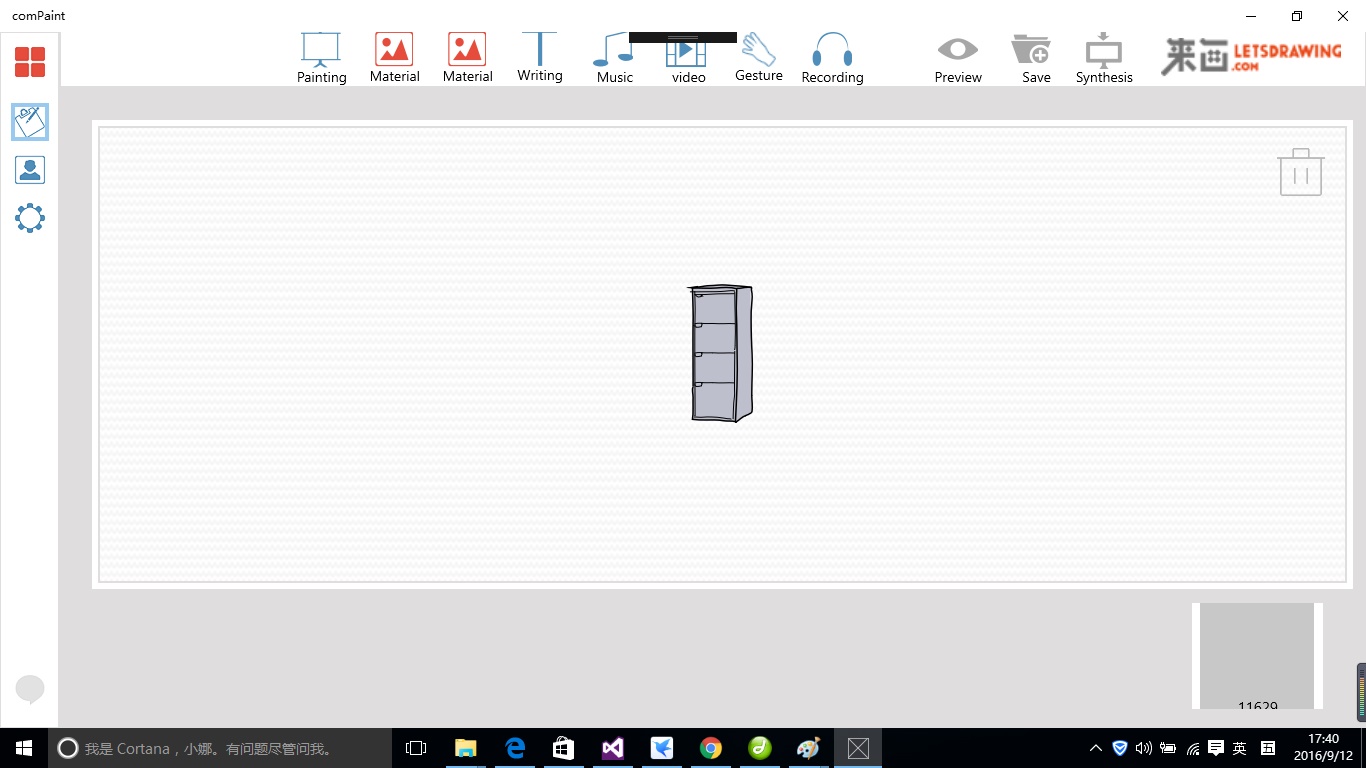This screenshot has width=1366, height=768.
Task: Select the Painting tool
Action: (x=321, y=55)
